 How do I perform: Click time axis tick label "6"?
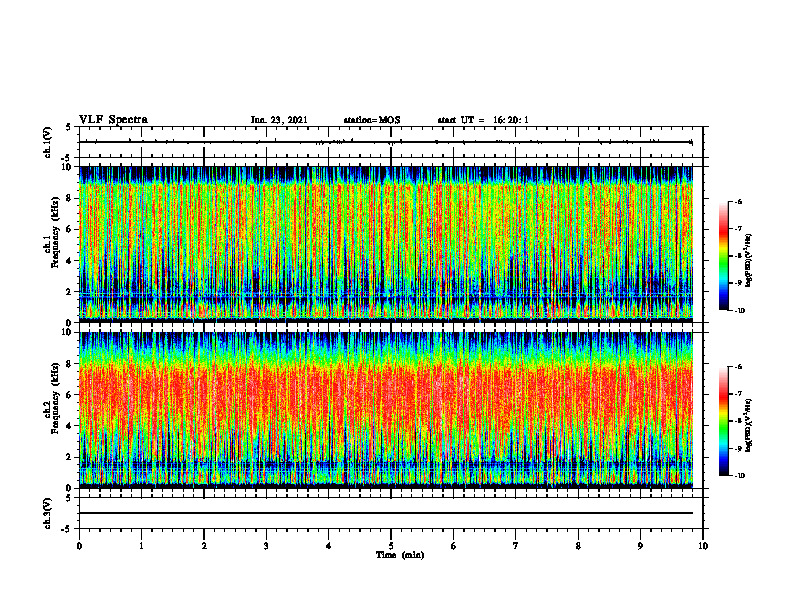tap(454, 546)
